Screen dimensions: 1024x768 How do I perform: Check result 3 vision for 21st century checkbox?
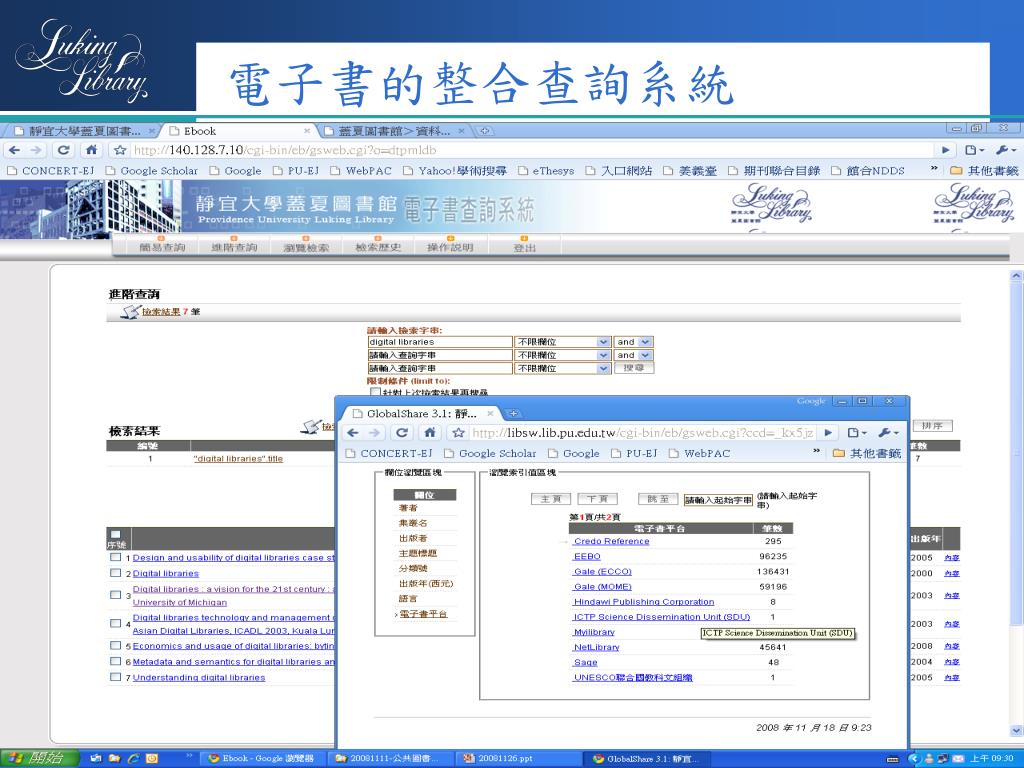116,595
